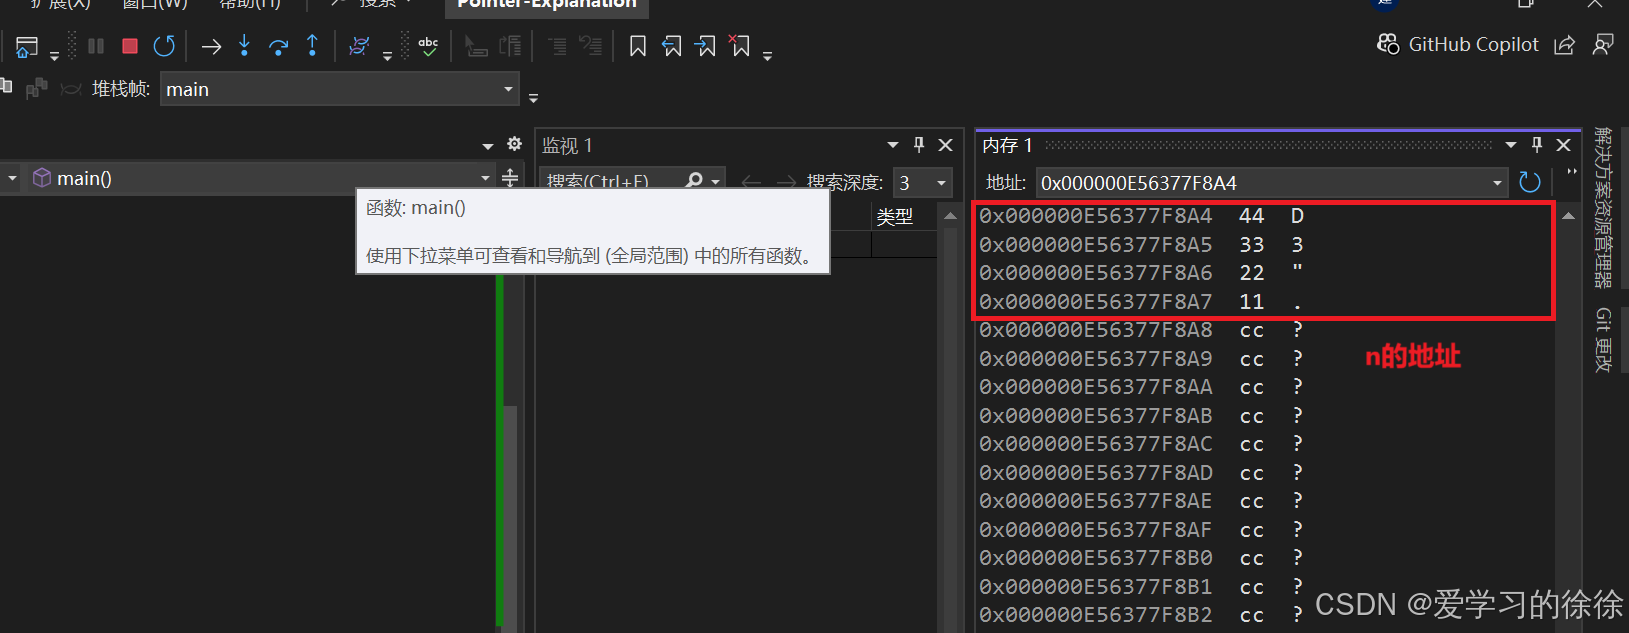Toggle a bookmark on the current line
Image resolution: width=1629 pixels, height=633 pixels.
tap(637, 46)
